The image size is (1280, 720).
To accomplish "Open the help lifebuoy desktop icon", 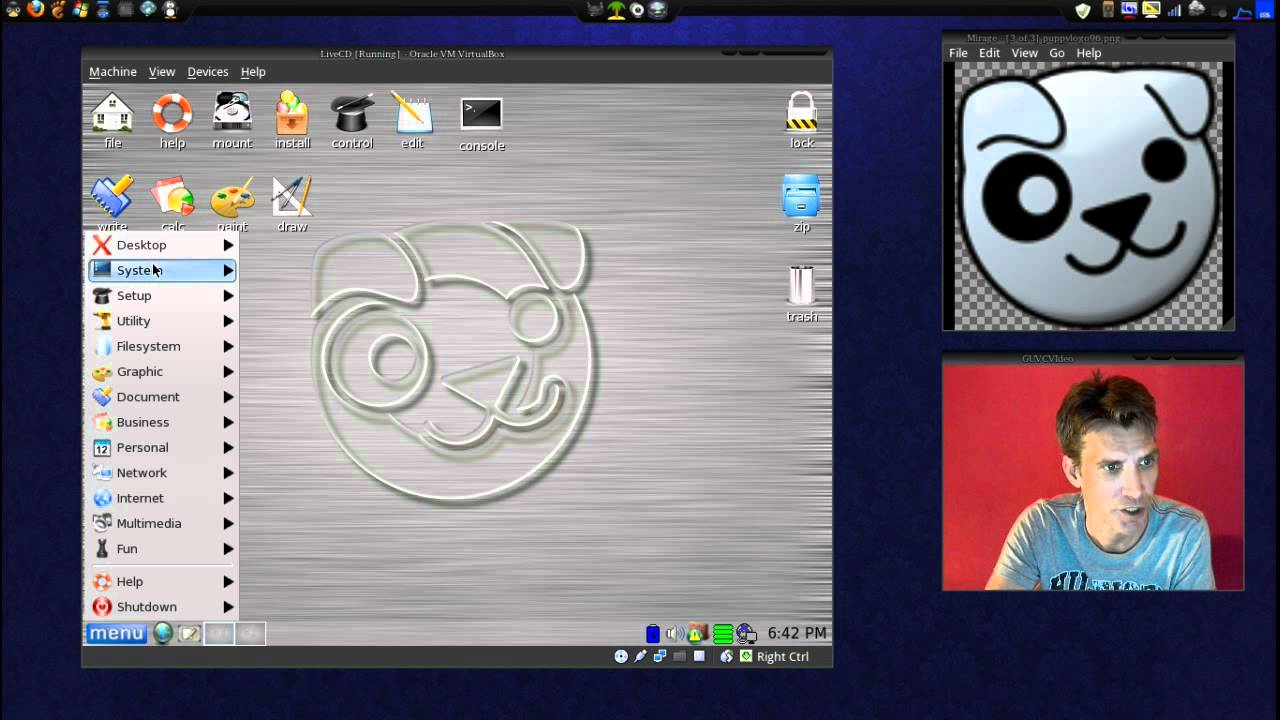I will [x=172, y=120].
